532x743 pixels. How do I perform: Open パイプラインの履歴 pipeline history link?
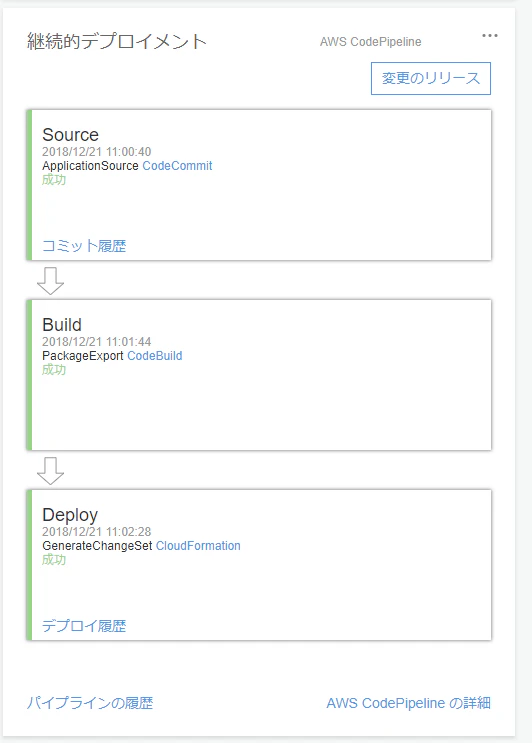point(90,703)
